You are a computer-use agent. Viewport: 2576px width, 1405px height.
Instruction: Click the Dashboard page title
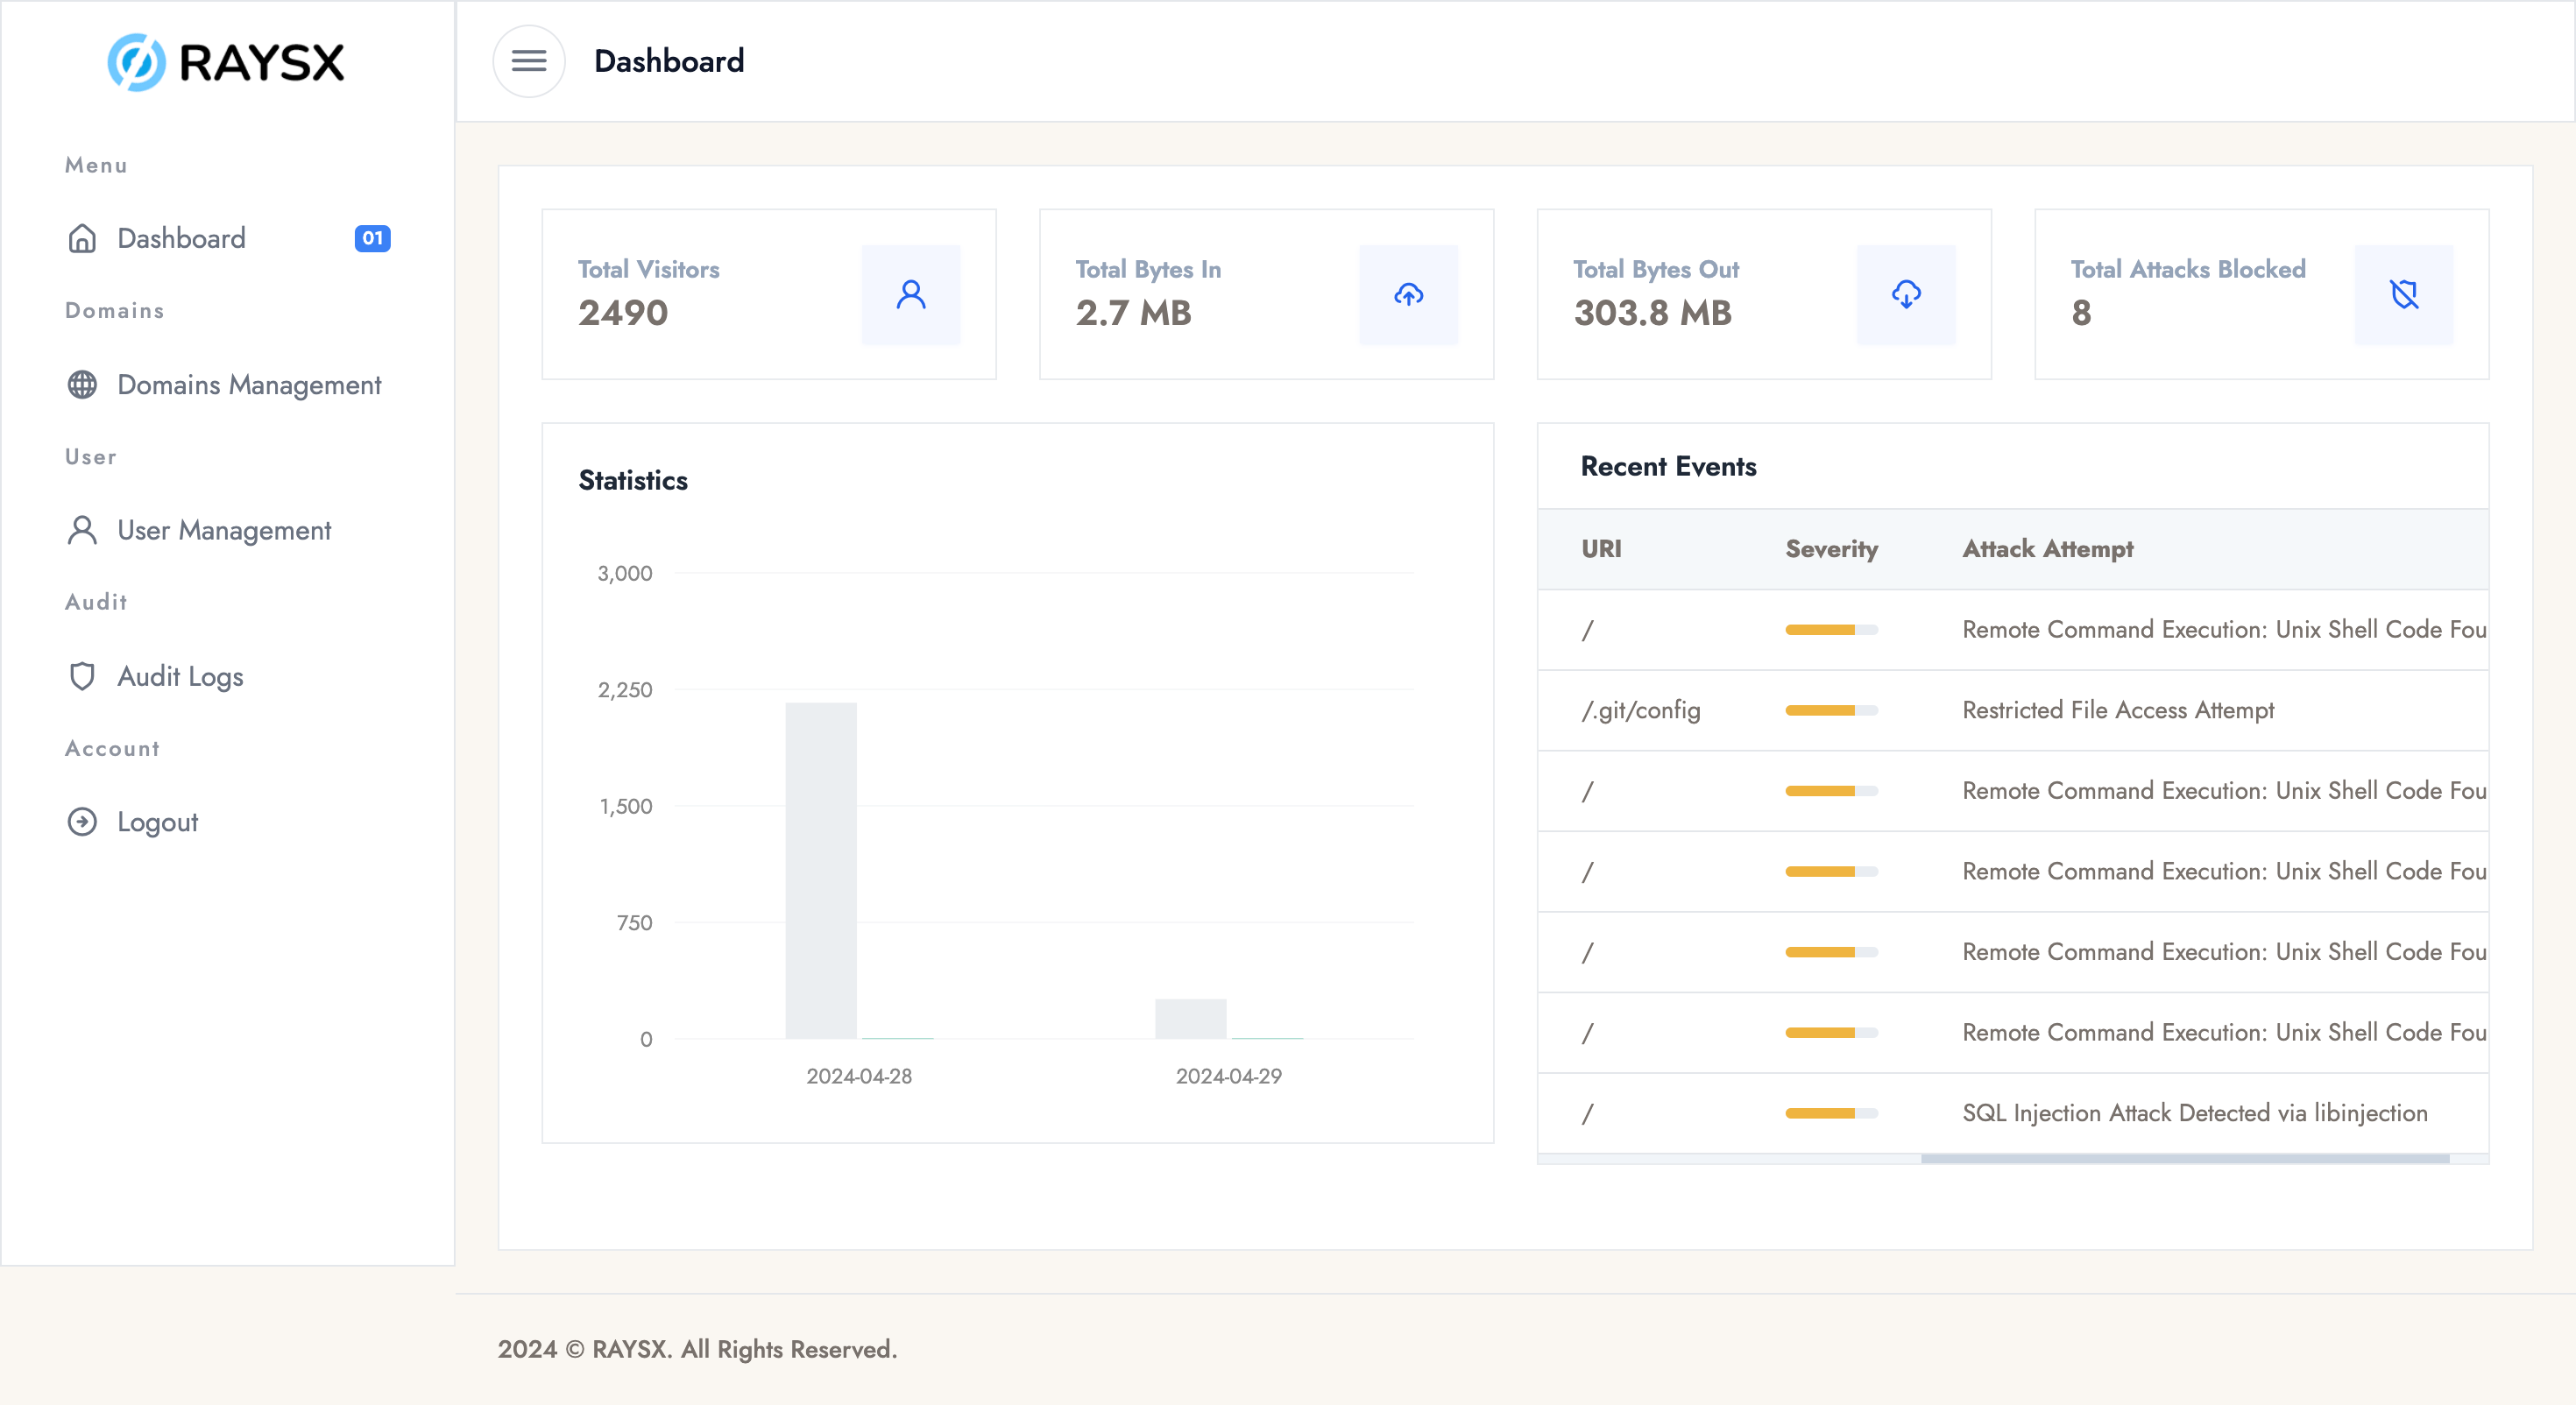click(669, 61)
